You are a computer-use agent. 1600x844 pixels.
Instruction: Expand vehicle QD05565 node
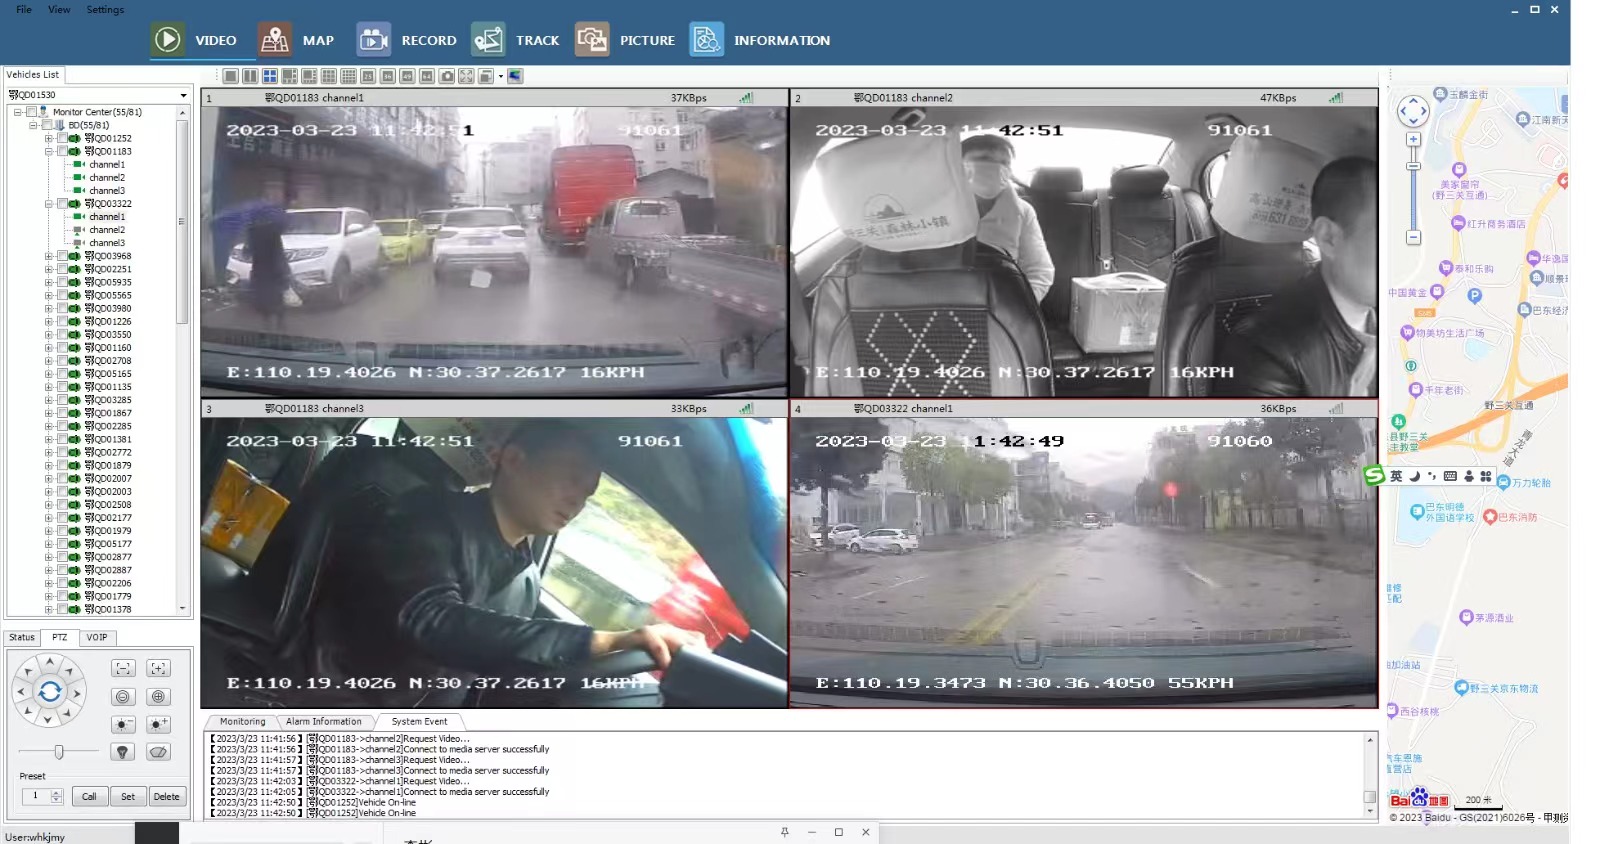coord(48,295)
